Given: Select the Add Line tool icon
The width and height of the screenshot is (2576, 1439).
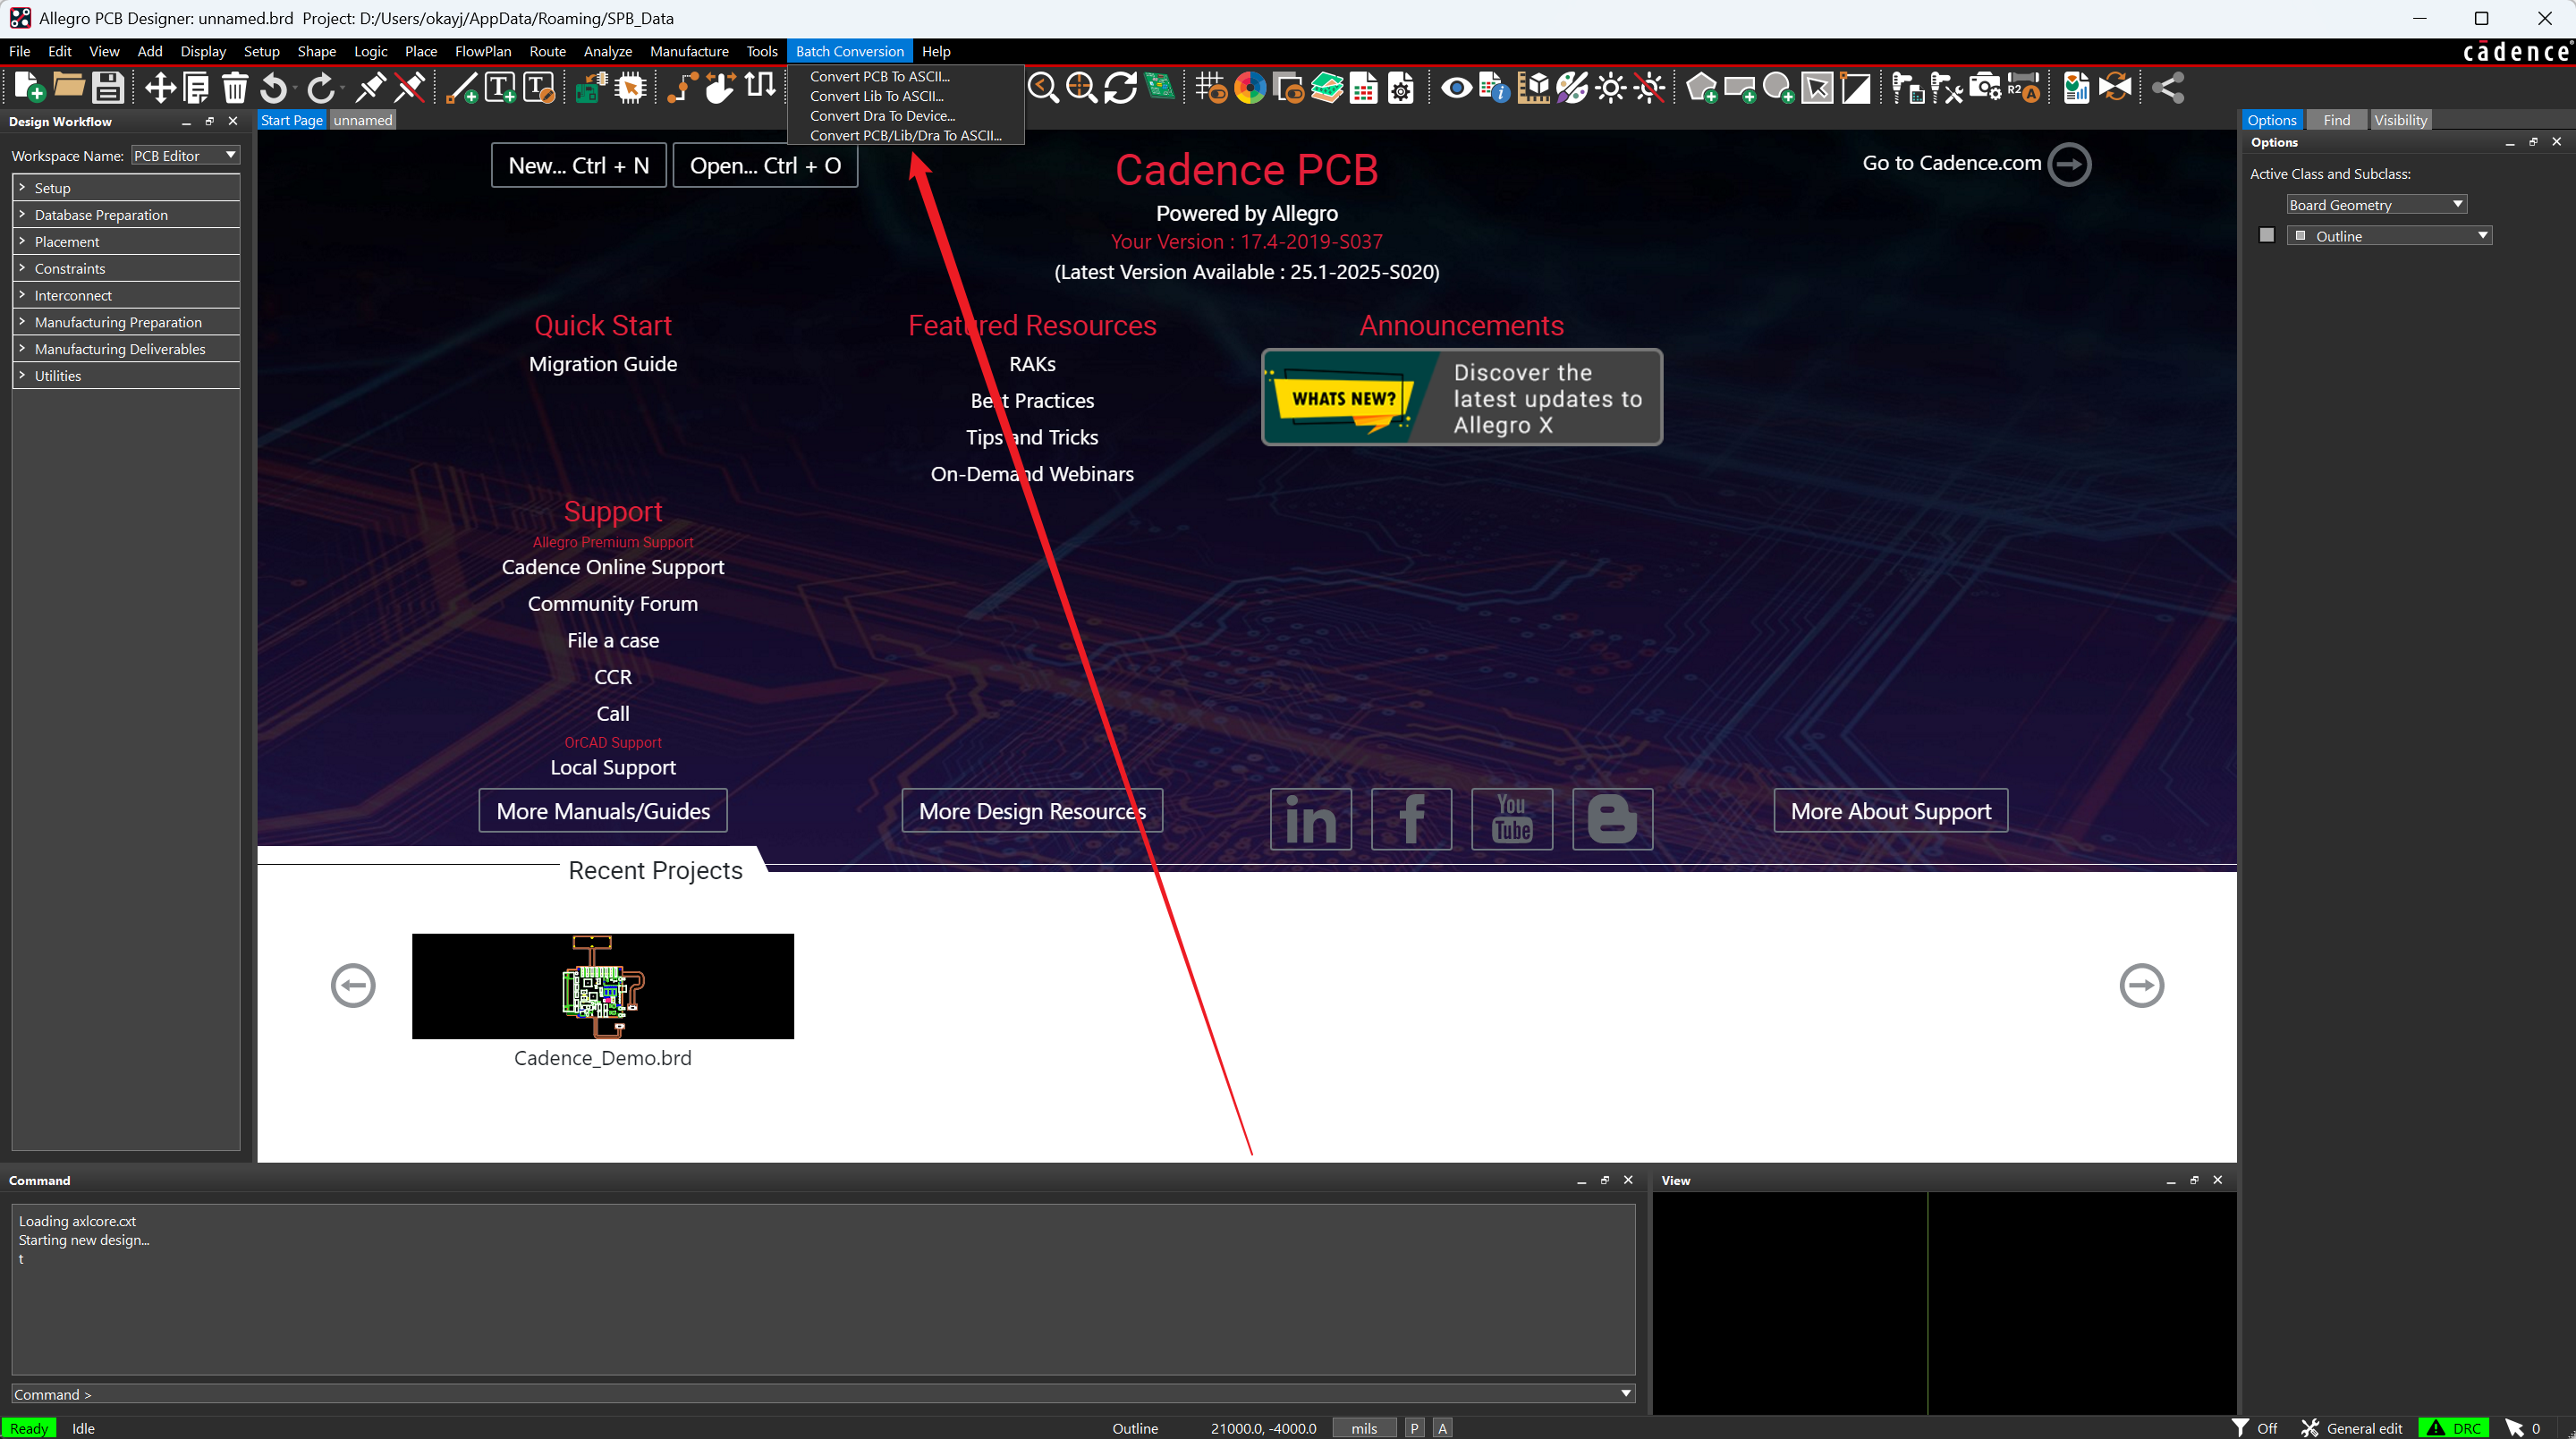Looking at the screenshot, I should tap(461, 88).
